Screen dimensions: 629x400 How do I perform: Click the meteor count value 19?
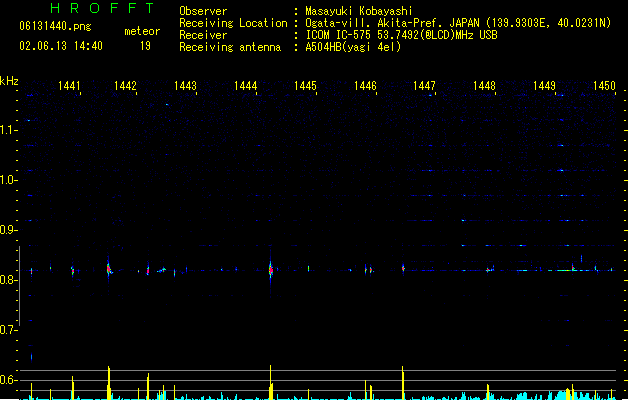click(145, 46)
